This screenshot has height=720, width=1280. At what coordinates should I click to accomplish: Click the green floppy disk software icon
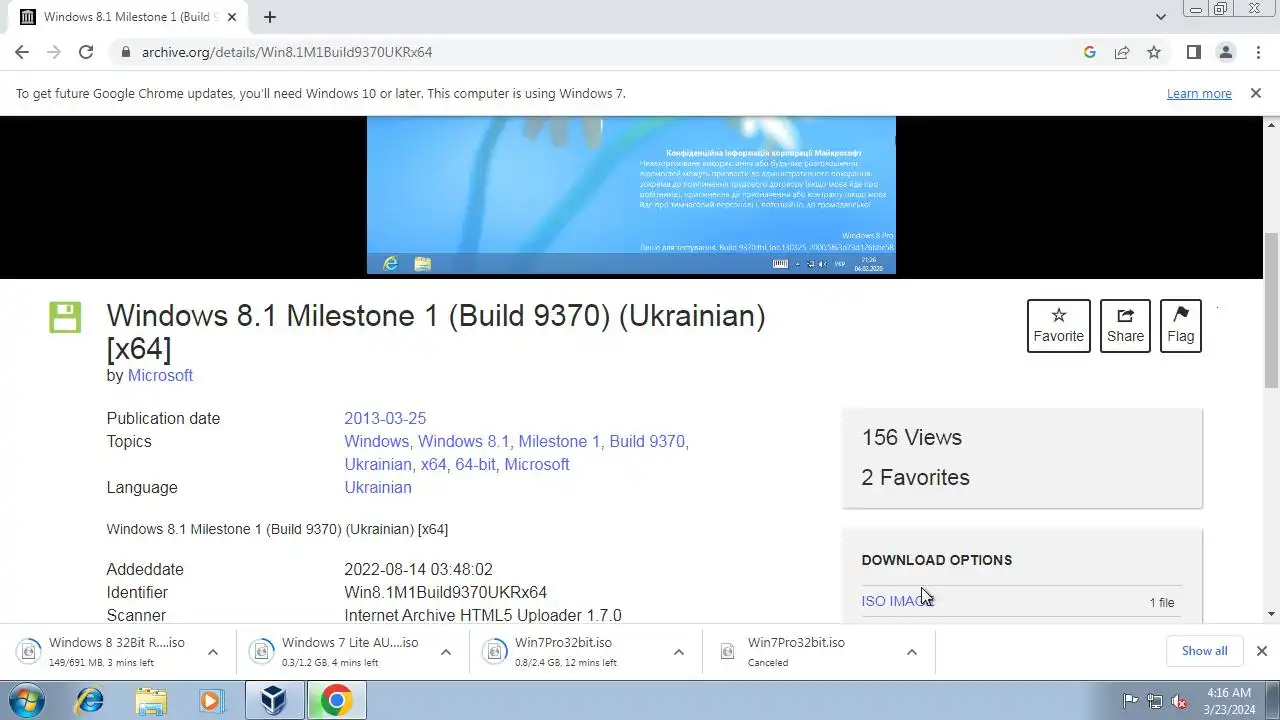click(65, 318)
